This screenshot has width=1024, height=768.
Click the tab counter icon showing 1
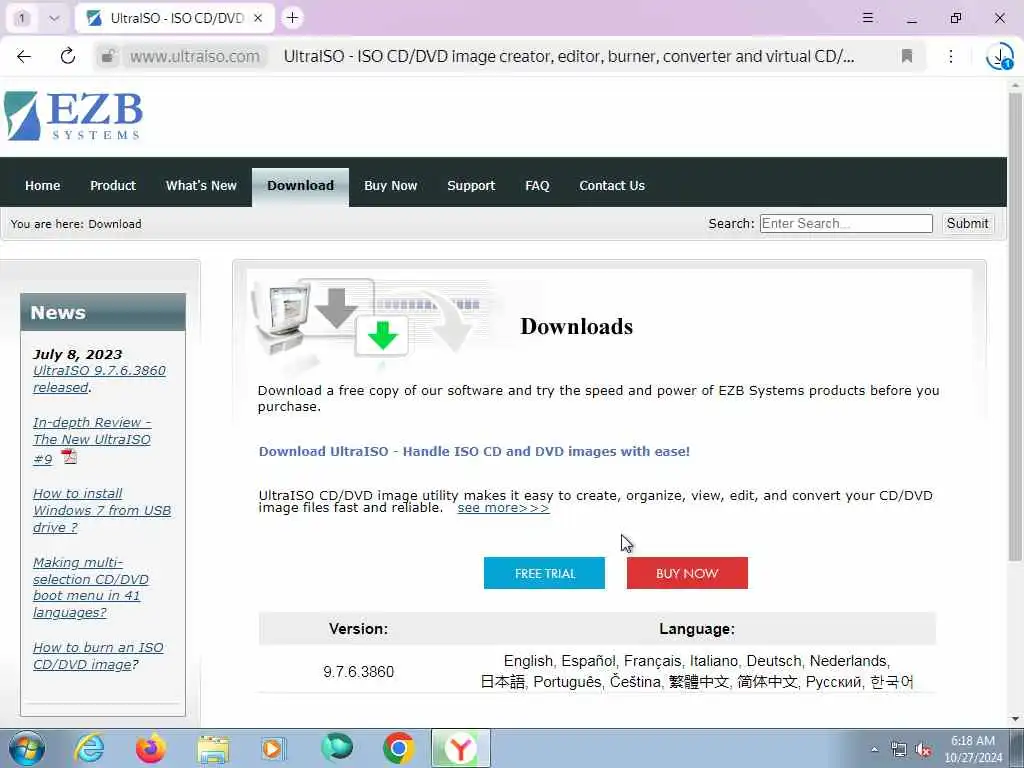(22, 18)
